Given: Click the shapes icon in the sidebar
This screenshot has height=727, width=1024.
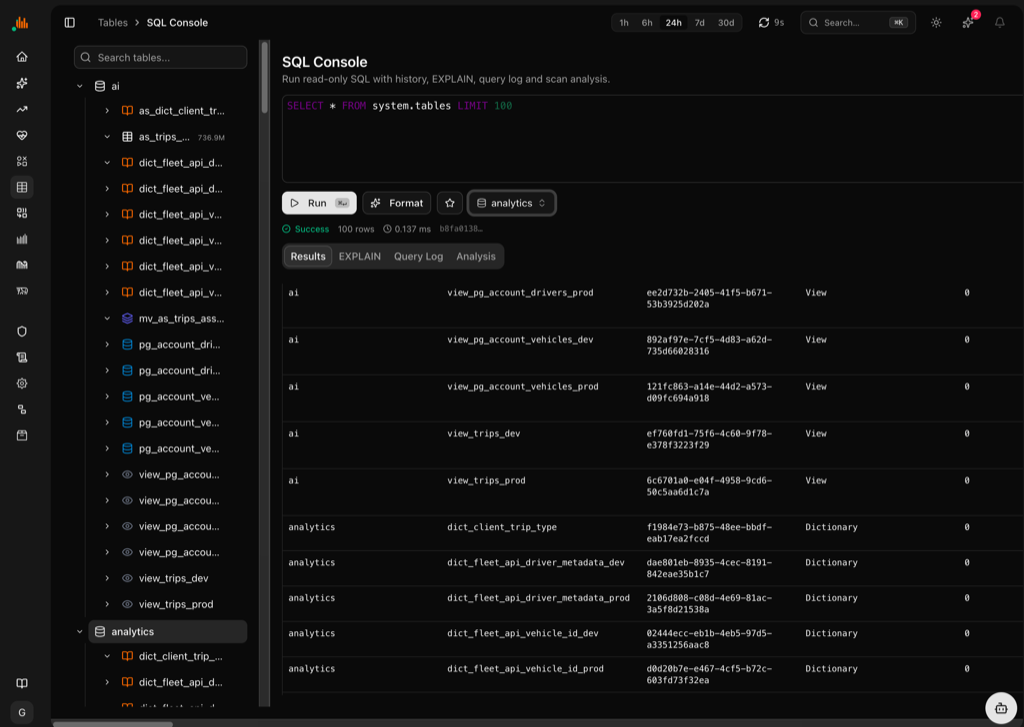Looking at the screenshot, I should tap(22, 161).
